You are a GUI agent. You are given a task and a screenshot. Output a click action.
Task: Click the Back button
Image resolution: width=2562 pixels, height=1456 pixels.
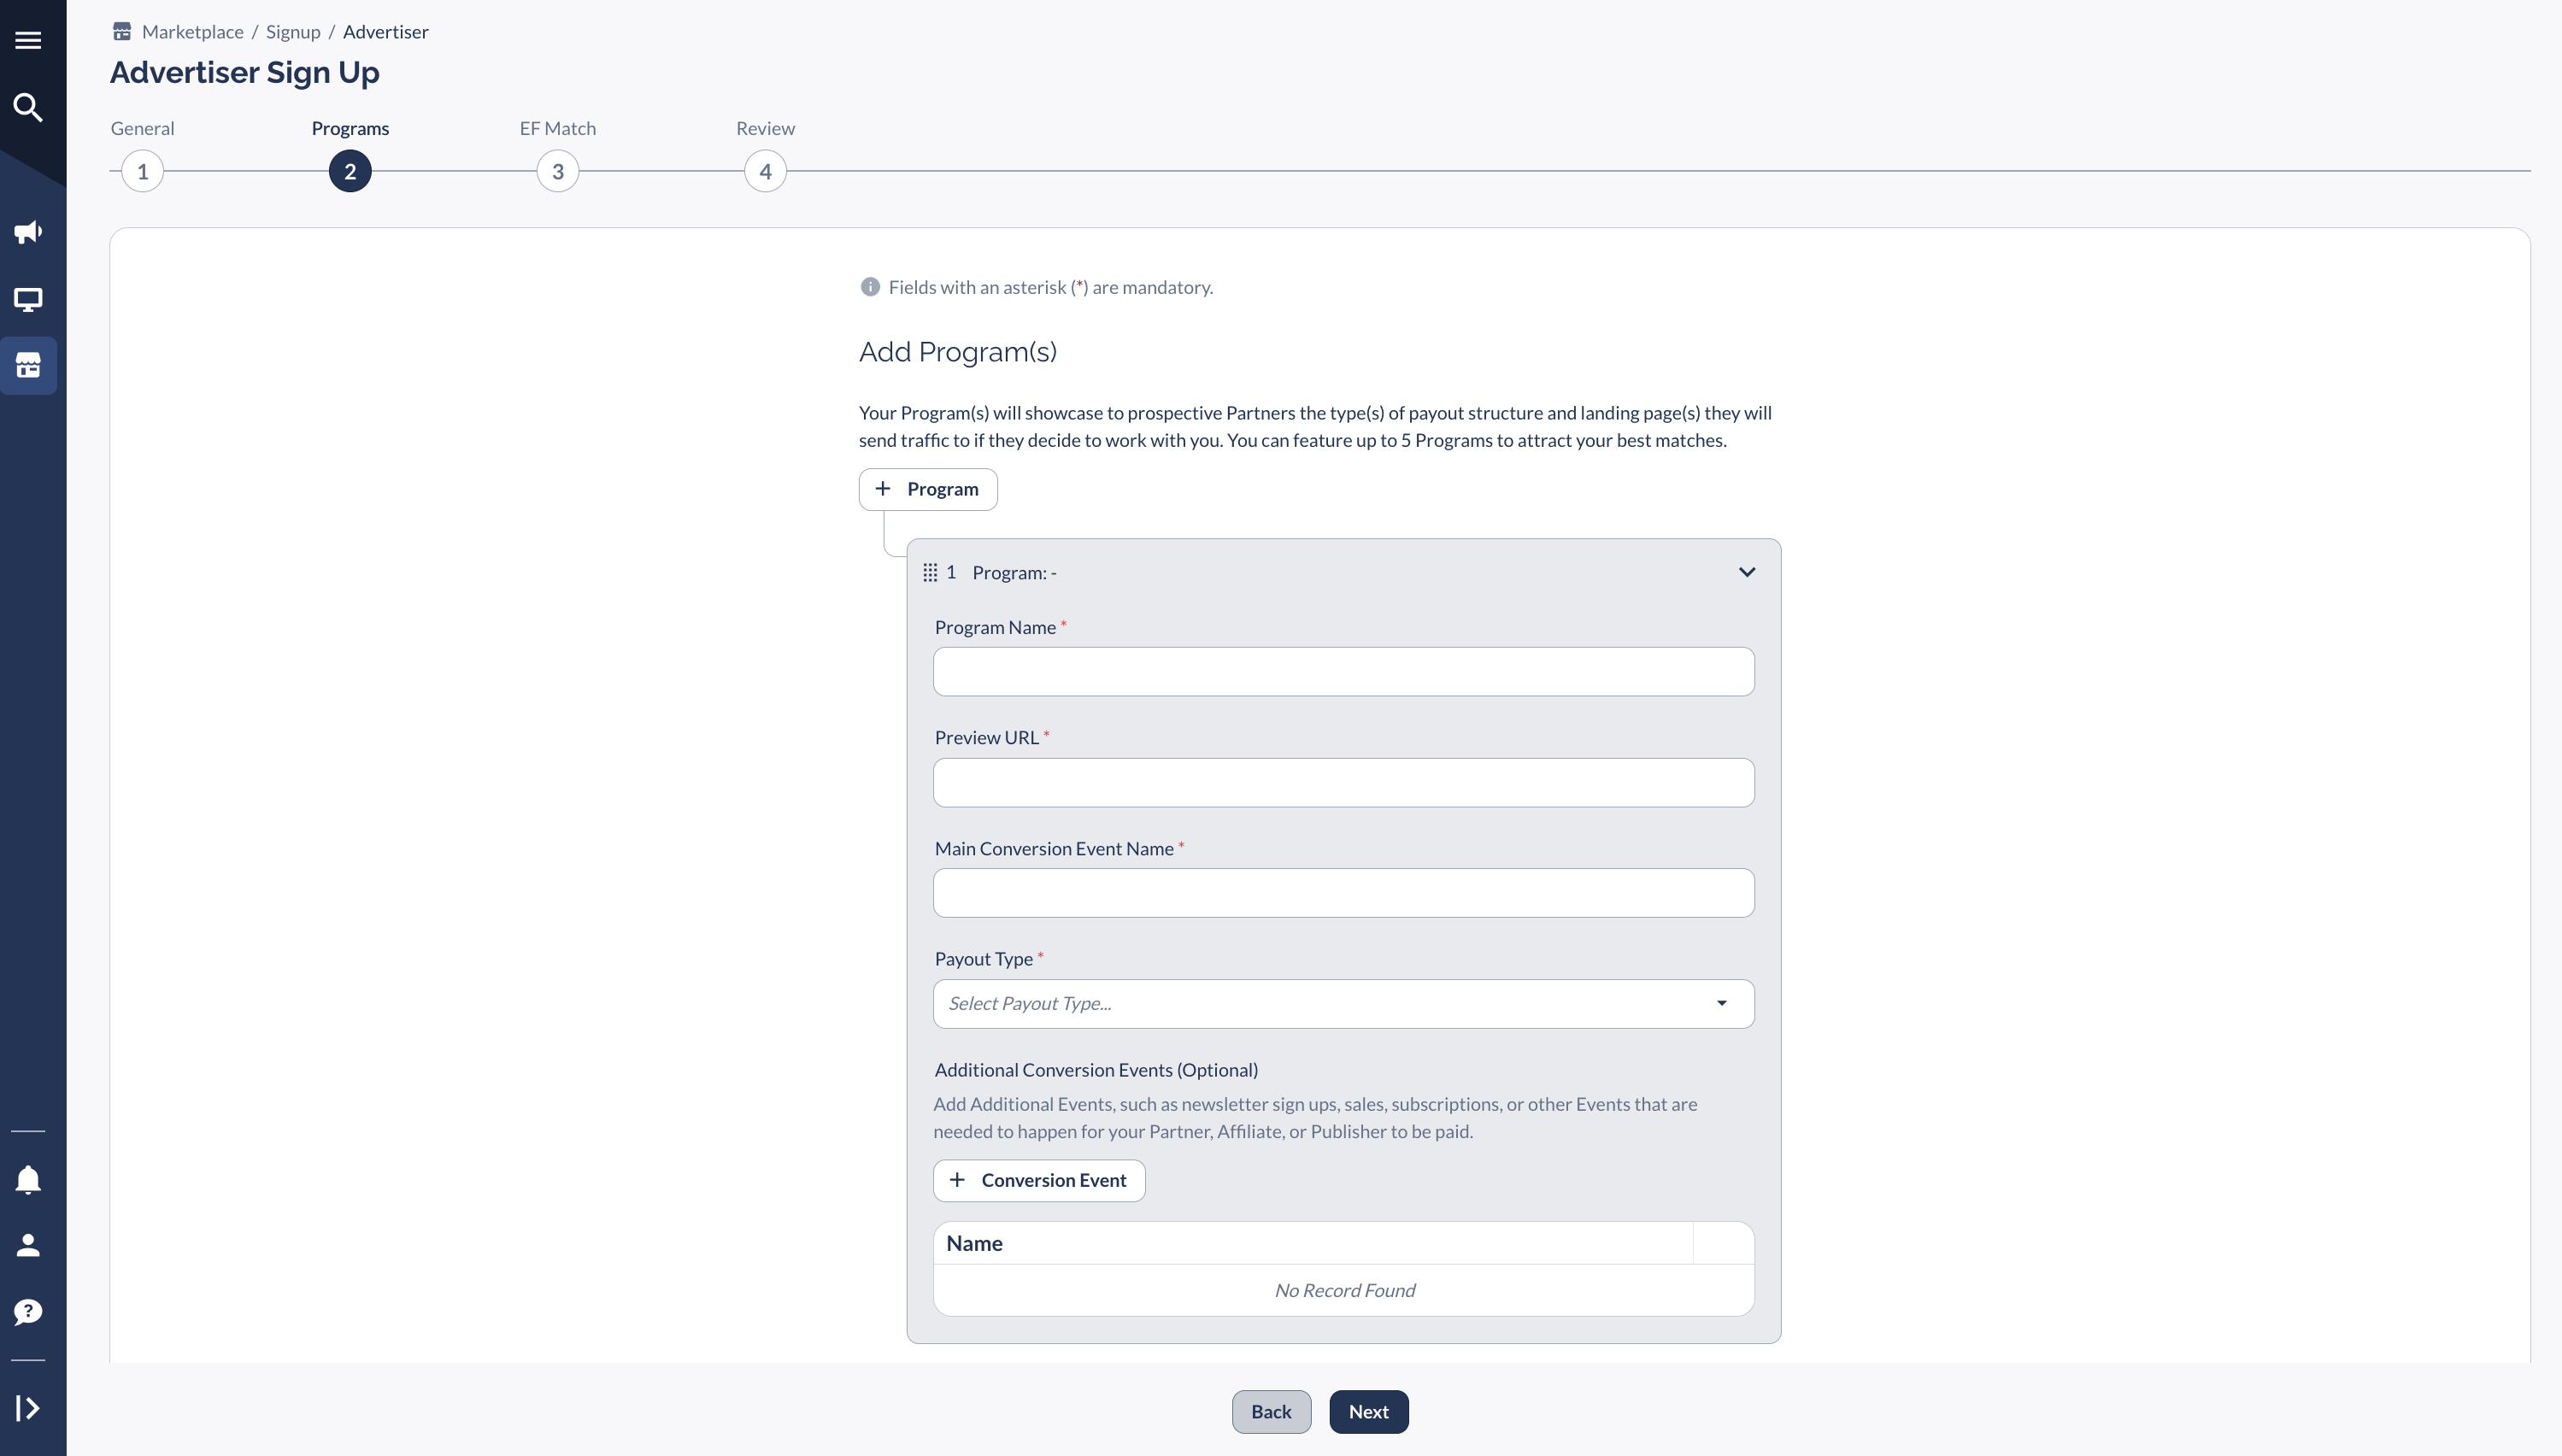(x=1271, y=1411)
